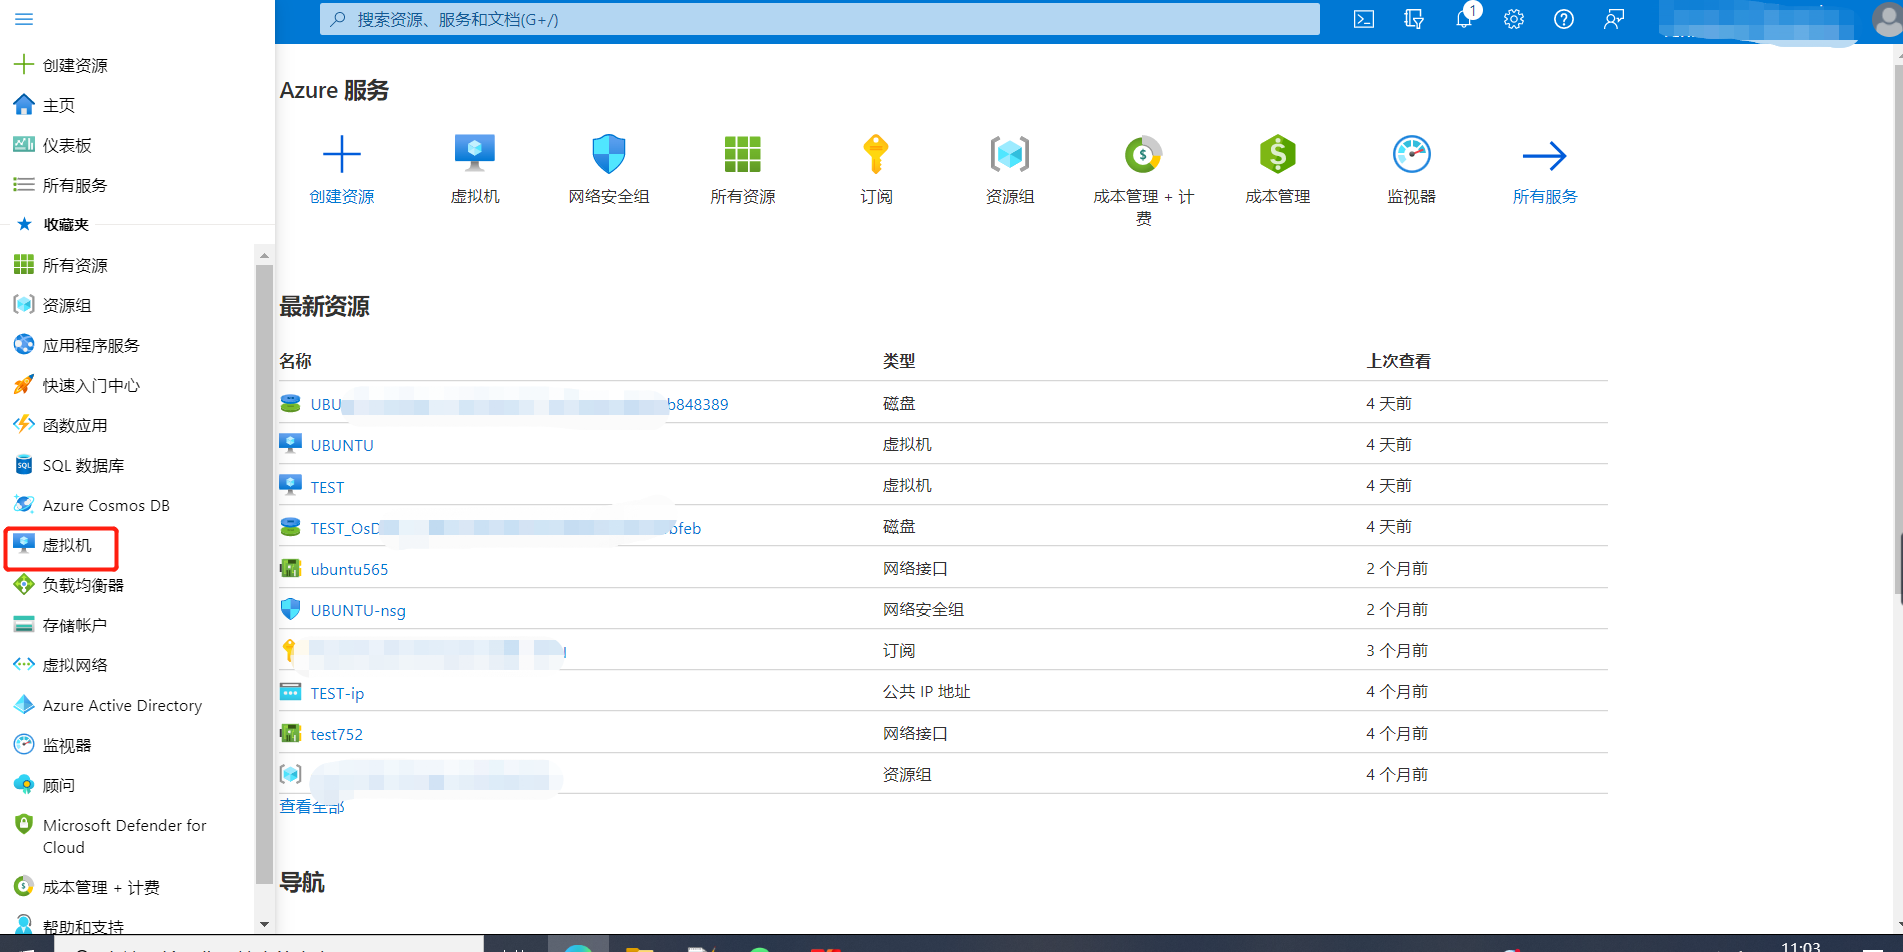Image resolution: width=1903 pixels, height=952 pixels.
Task: Click the 上次查看 column header
Action: point(1398,361)
